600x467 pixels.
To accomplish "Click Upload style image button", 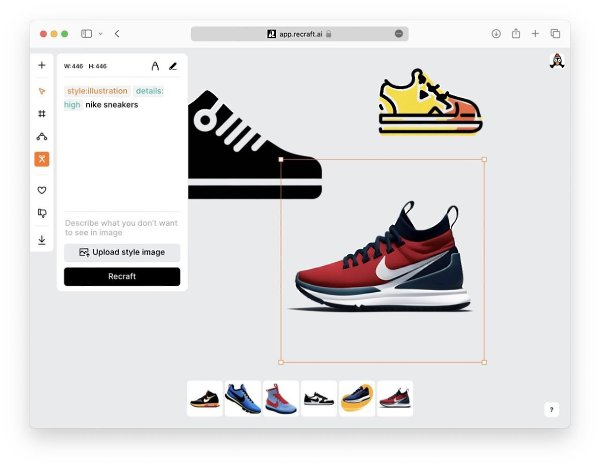I will [122, 252].
